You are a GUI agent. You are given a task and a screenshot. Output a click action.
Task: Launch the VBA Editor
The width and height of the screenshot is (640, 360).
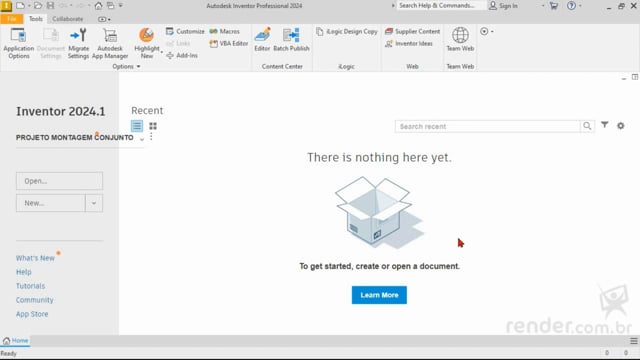(229, 43)
